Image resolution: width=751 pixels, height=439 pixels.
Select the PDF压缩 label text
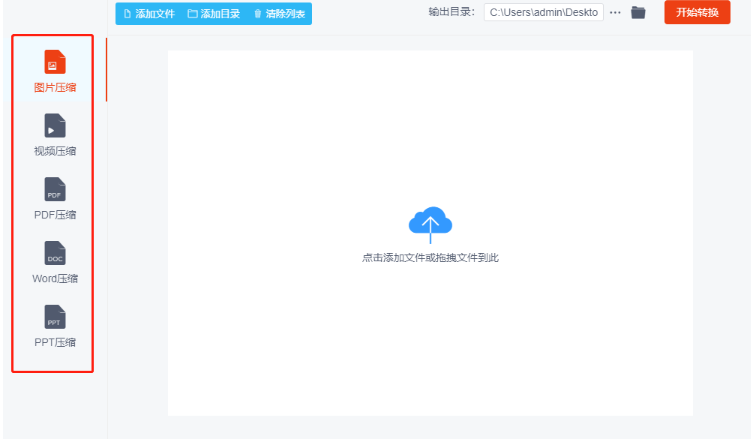point(55,215)
